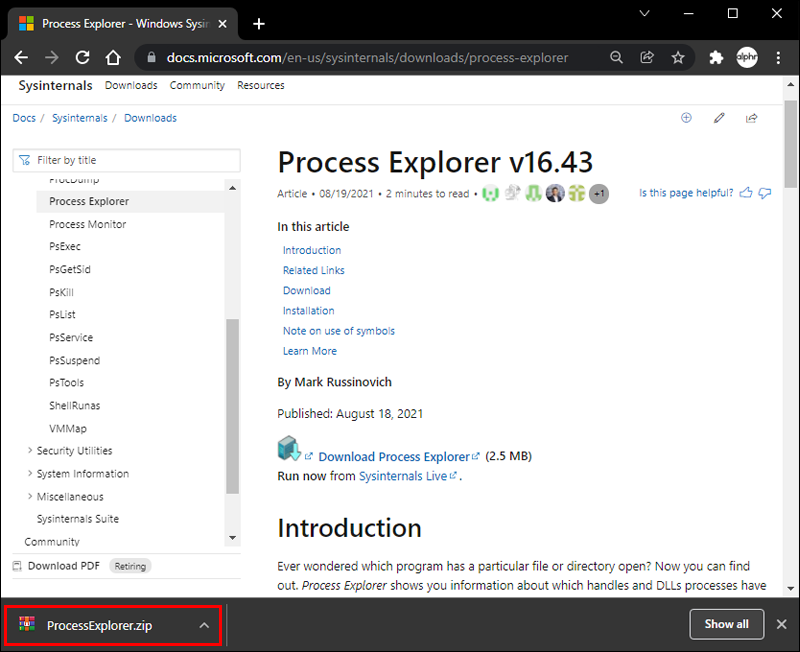Close the downloads bar with the X

tap(782, 624)
